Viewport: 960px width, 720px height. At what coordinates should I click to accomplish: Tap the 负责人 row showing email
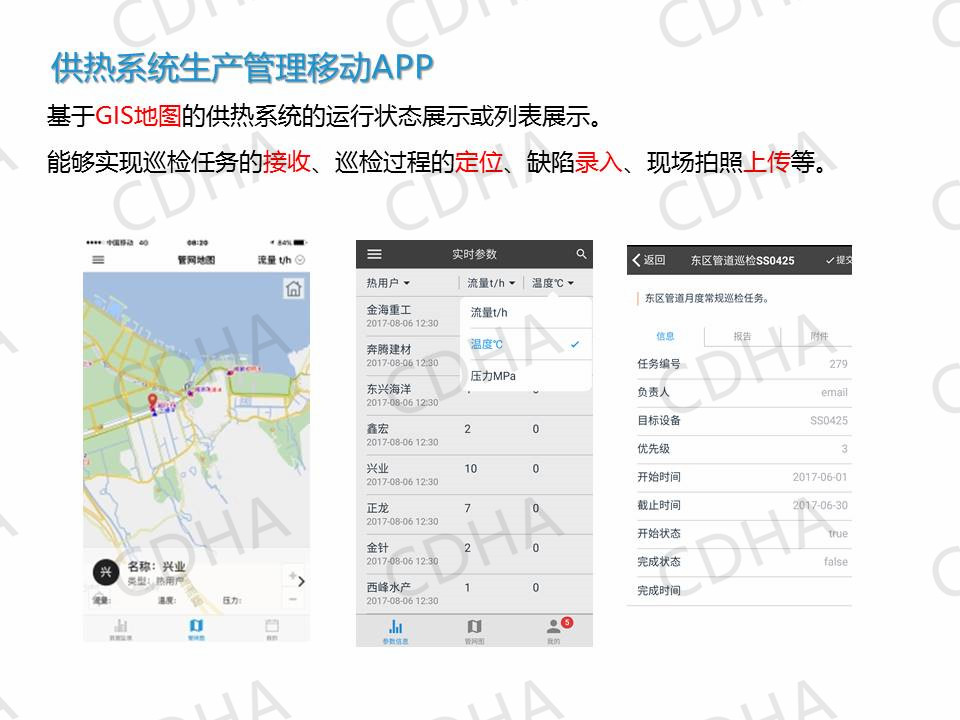tap(740, 392)
